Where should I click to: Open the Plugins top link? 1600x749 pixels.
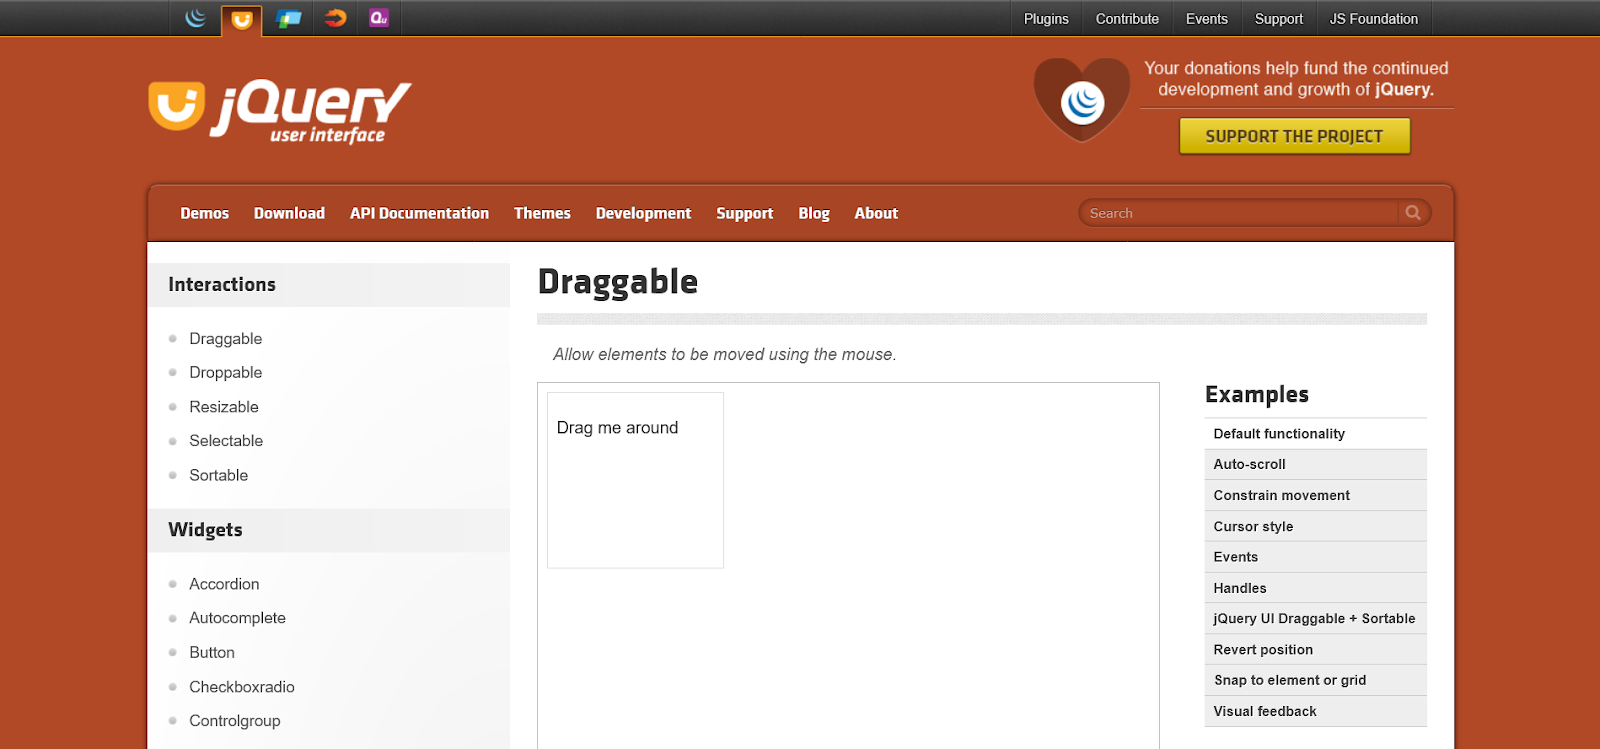pyautogui.click(x=1046, y=19)
